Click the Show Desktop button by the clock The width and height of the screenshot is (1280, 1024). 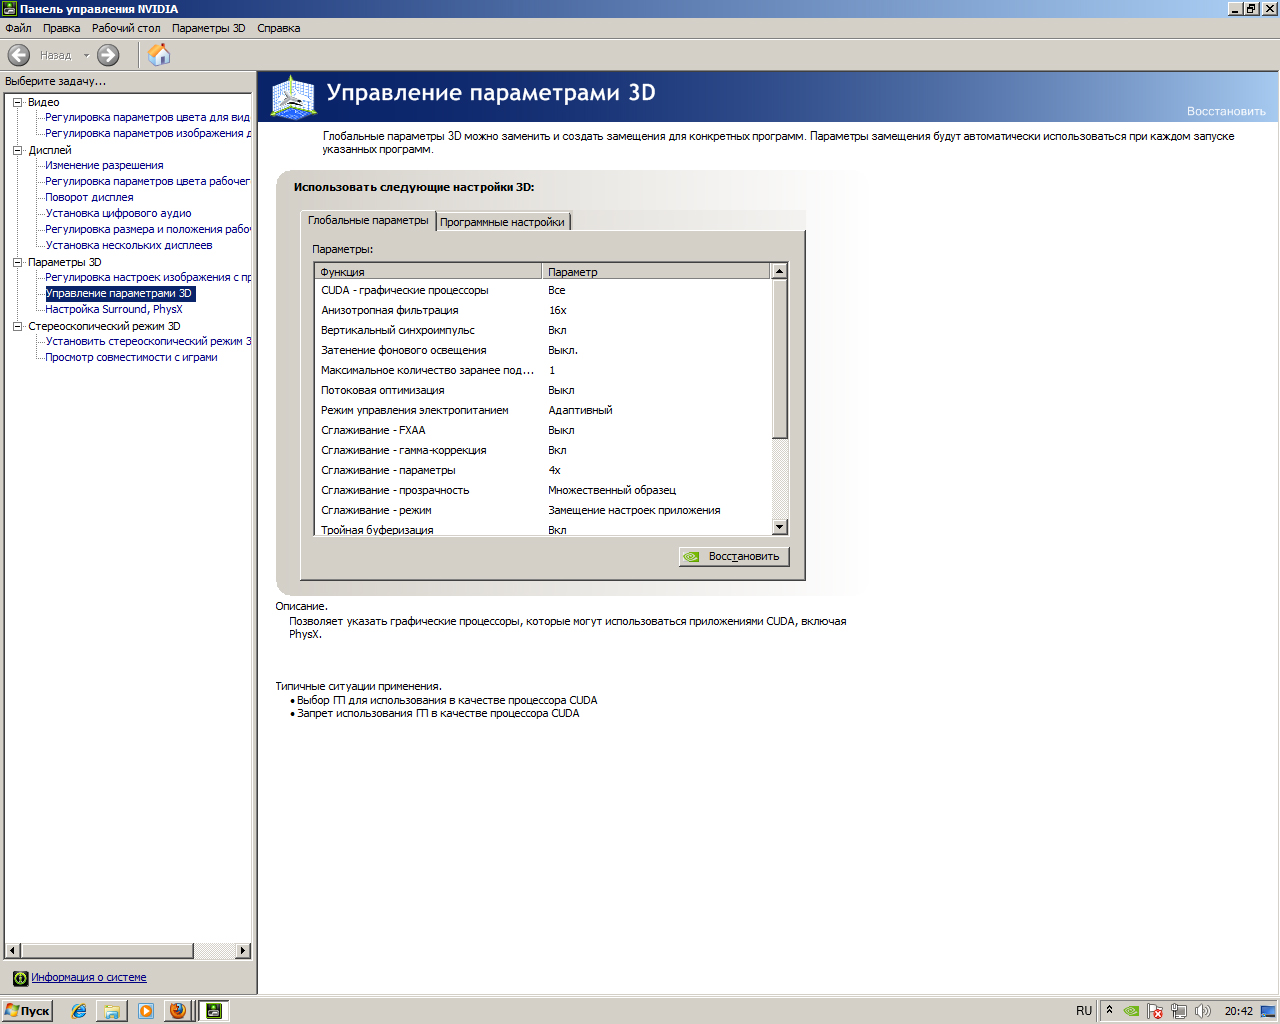point(1269,1011)
